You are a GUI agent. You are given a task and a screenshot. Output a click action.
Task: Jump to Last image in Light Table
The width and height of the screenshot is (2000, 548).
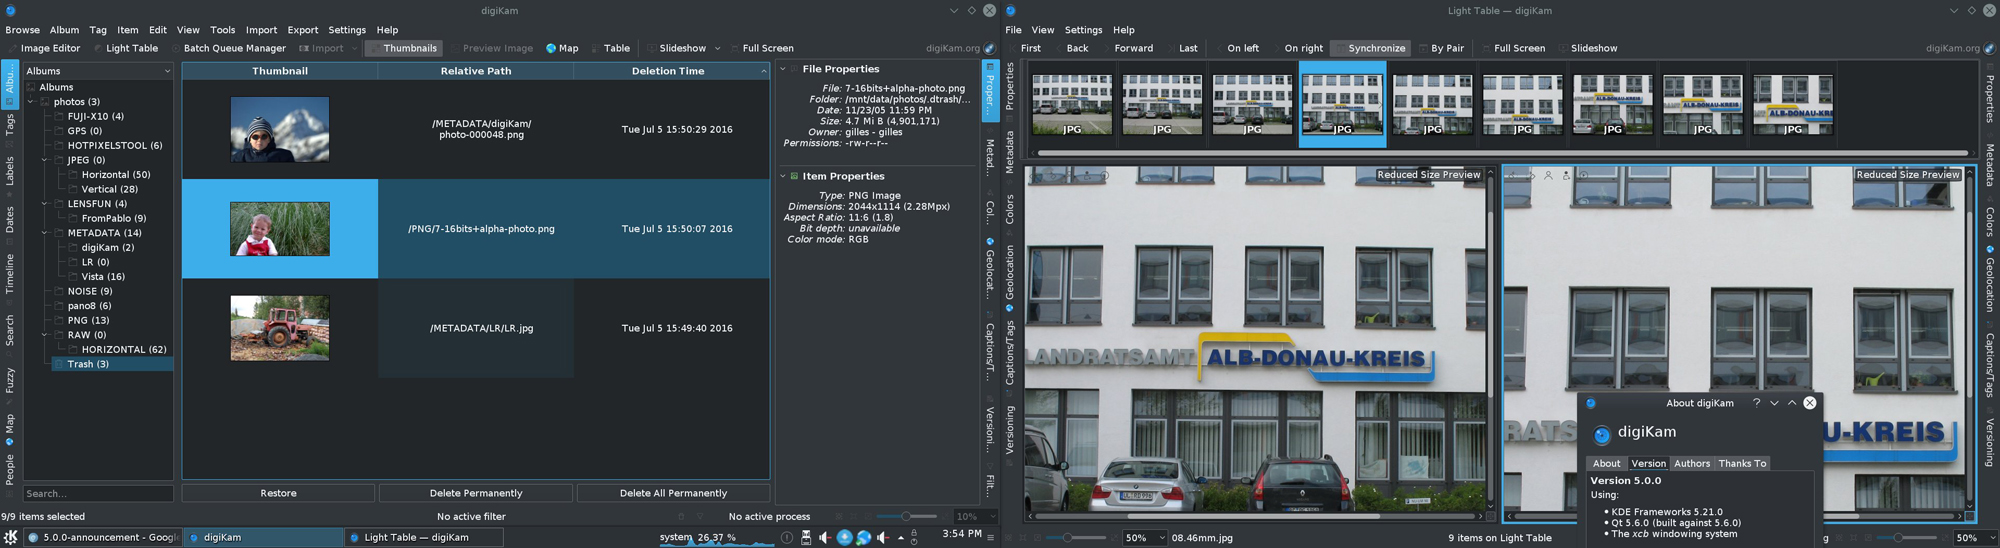[x=1182, y=48]
